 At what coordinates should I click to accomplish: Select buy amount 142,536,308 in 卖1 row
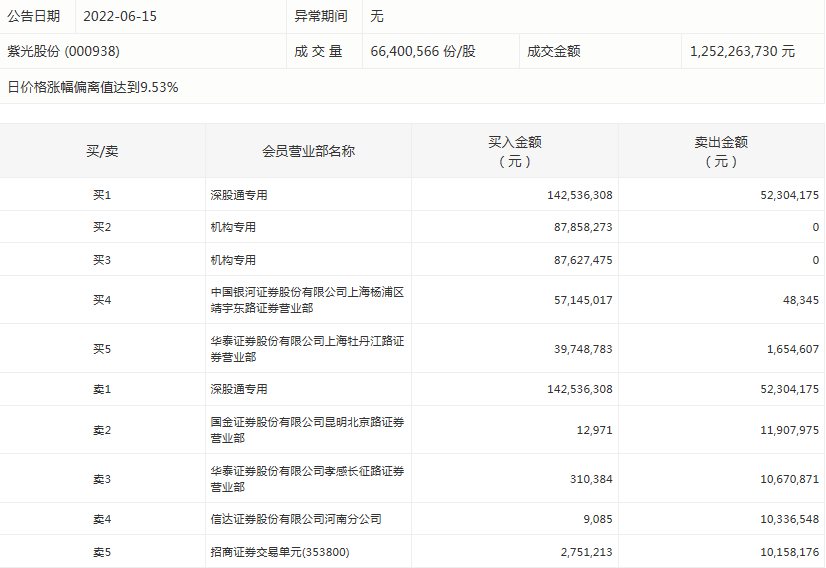pyautogui.click(x=579, y=389)
